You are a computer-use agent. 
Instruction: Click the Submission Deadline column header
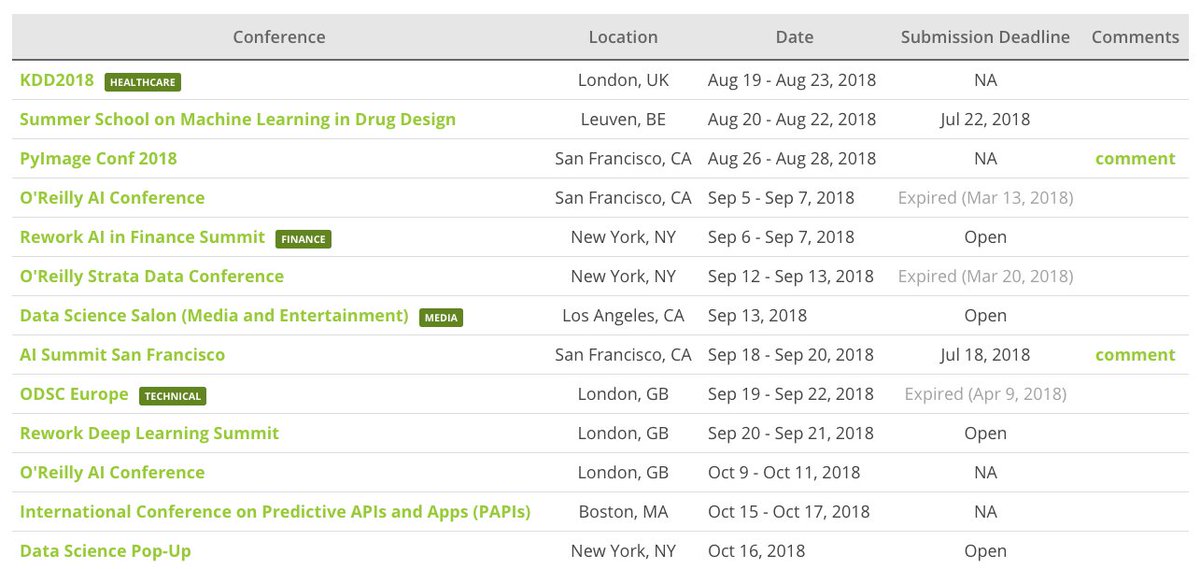tap(985, 37)
